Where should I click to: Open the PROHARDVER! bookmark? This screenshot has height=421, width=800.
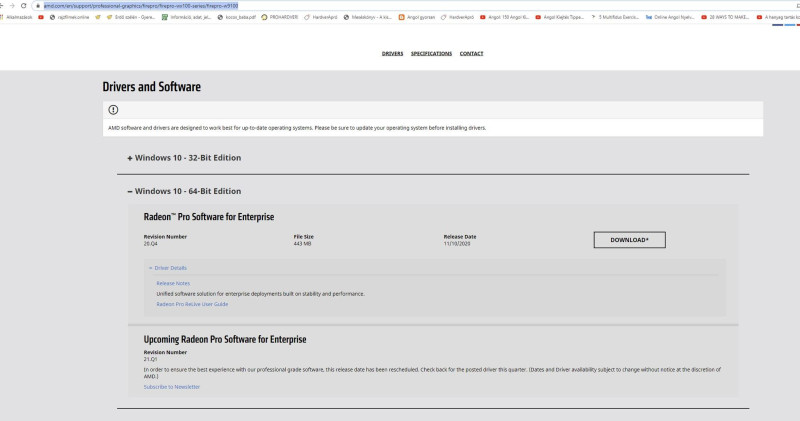pos(280,17)
